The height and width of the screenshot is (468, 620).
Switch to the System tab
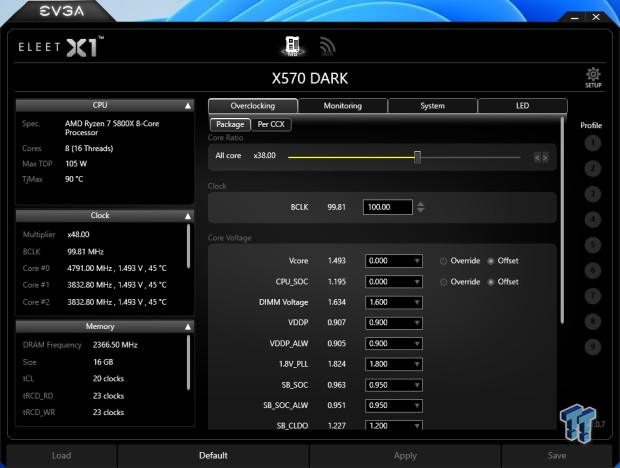tap(433, 106)
